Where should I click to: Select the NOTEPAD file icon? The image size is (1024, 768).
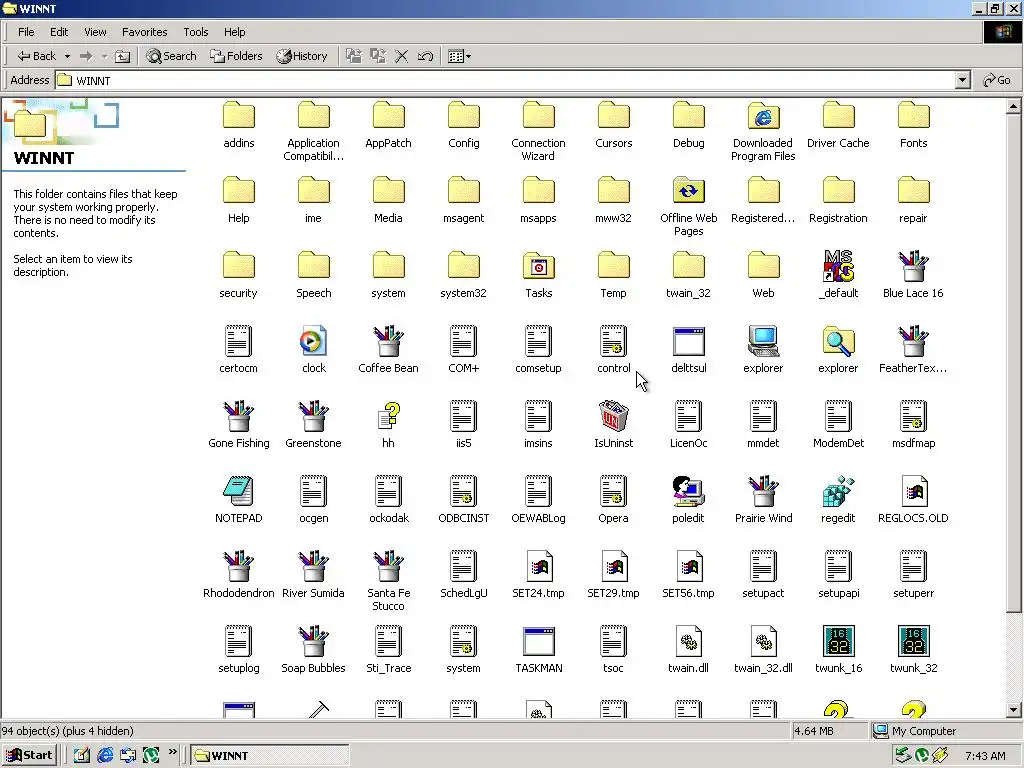pos(238,491)
